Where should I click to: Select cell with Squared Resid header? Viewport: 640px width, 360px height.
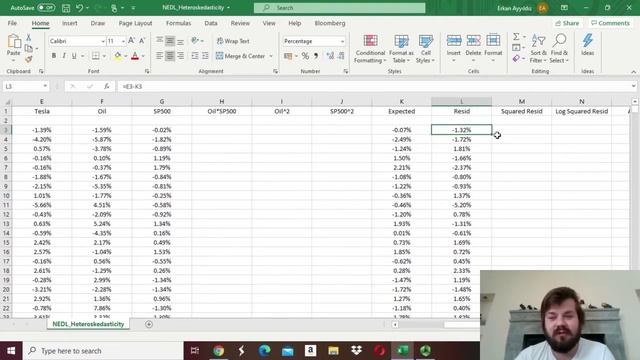[x=522, y=111]
